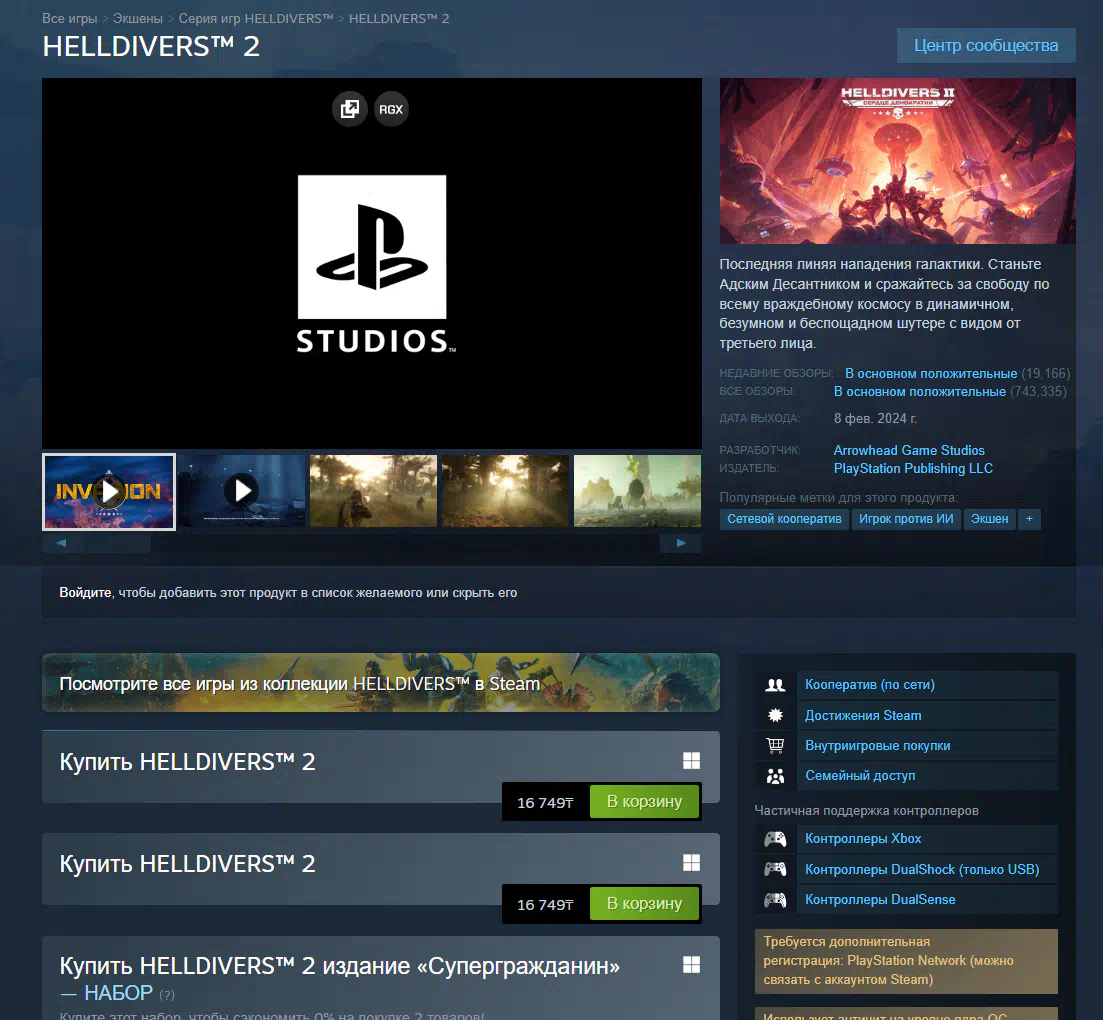
Task: Add first HELLDIVERS 2 to cart
Action: click(644, 801)
